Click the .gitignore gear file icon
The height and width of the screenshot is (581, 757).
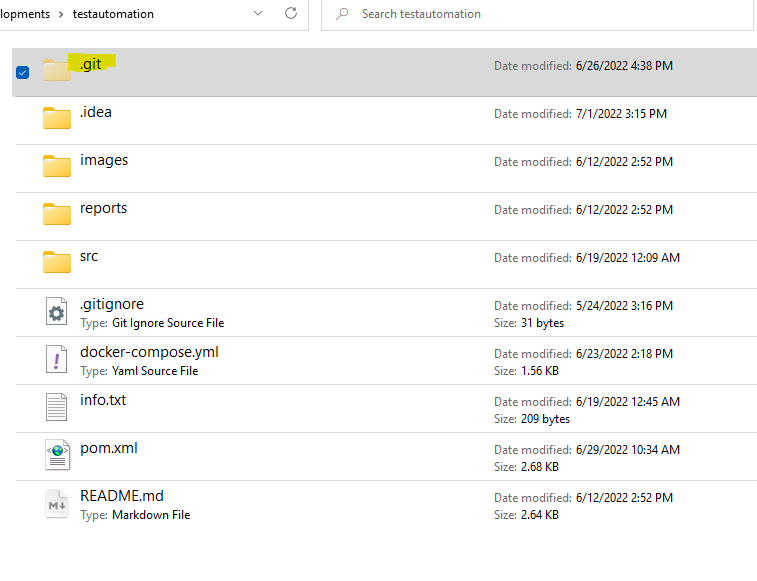[x=57, y=312]
